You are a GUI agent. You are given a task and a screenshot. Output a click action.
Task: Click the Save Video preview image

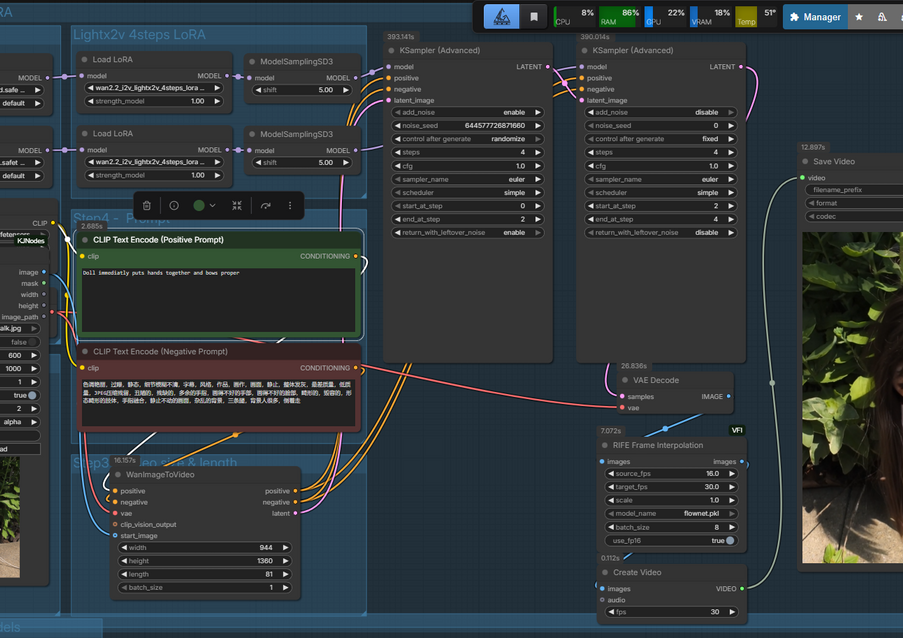click(852, 397)
